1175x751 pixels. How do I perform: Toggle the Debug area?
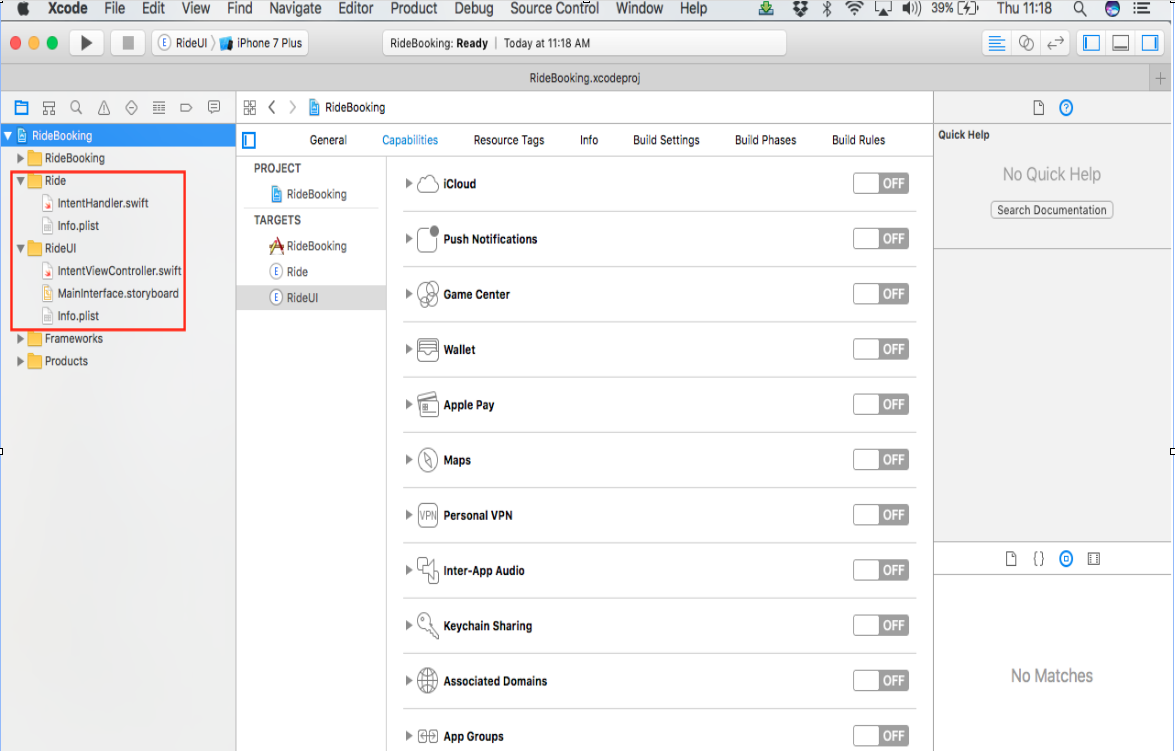[x=1121, y=43]
